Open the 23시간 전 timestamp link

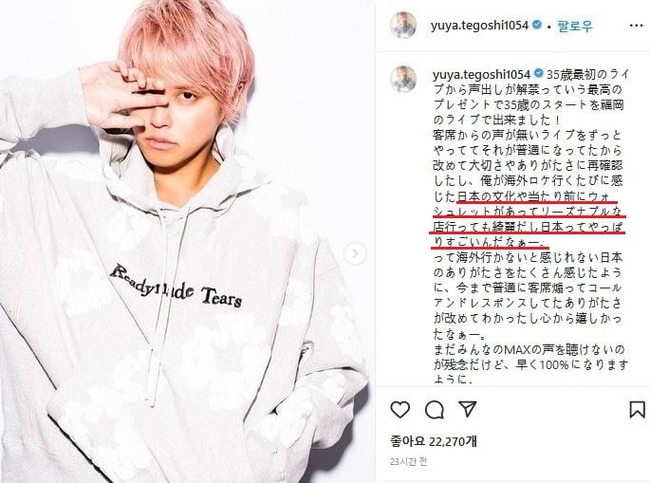(x=408, y=461)
